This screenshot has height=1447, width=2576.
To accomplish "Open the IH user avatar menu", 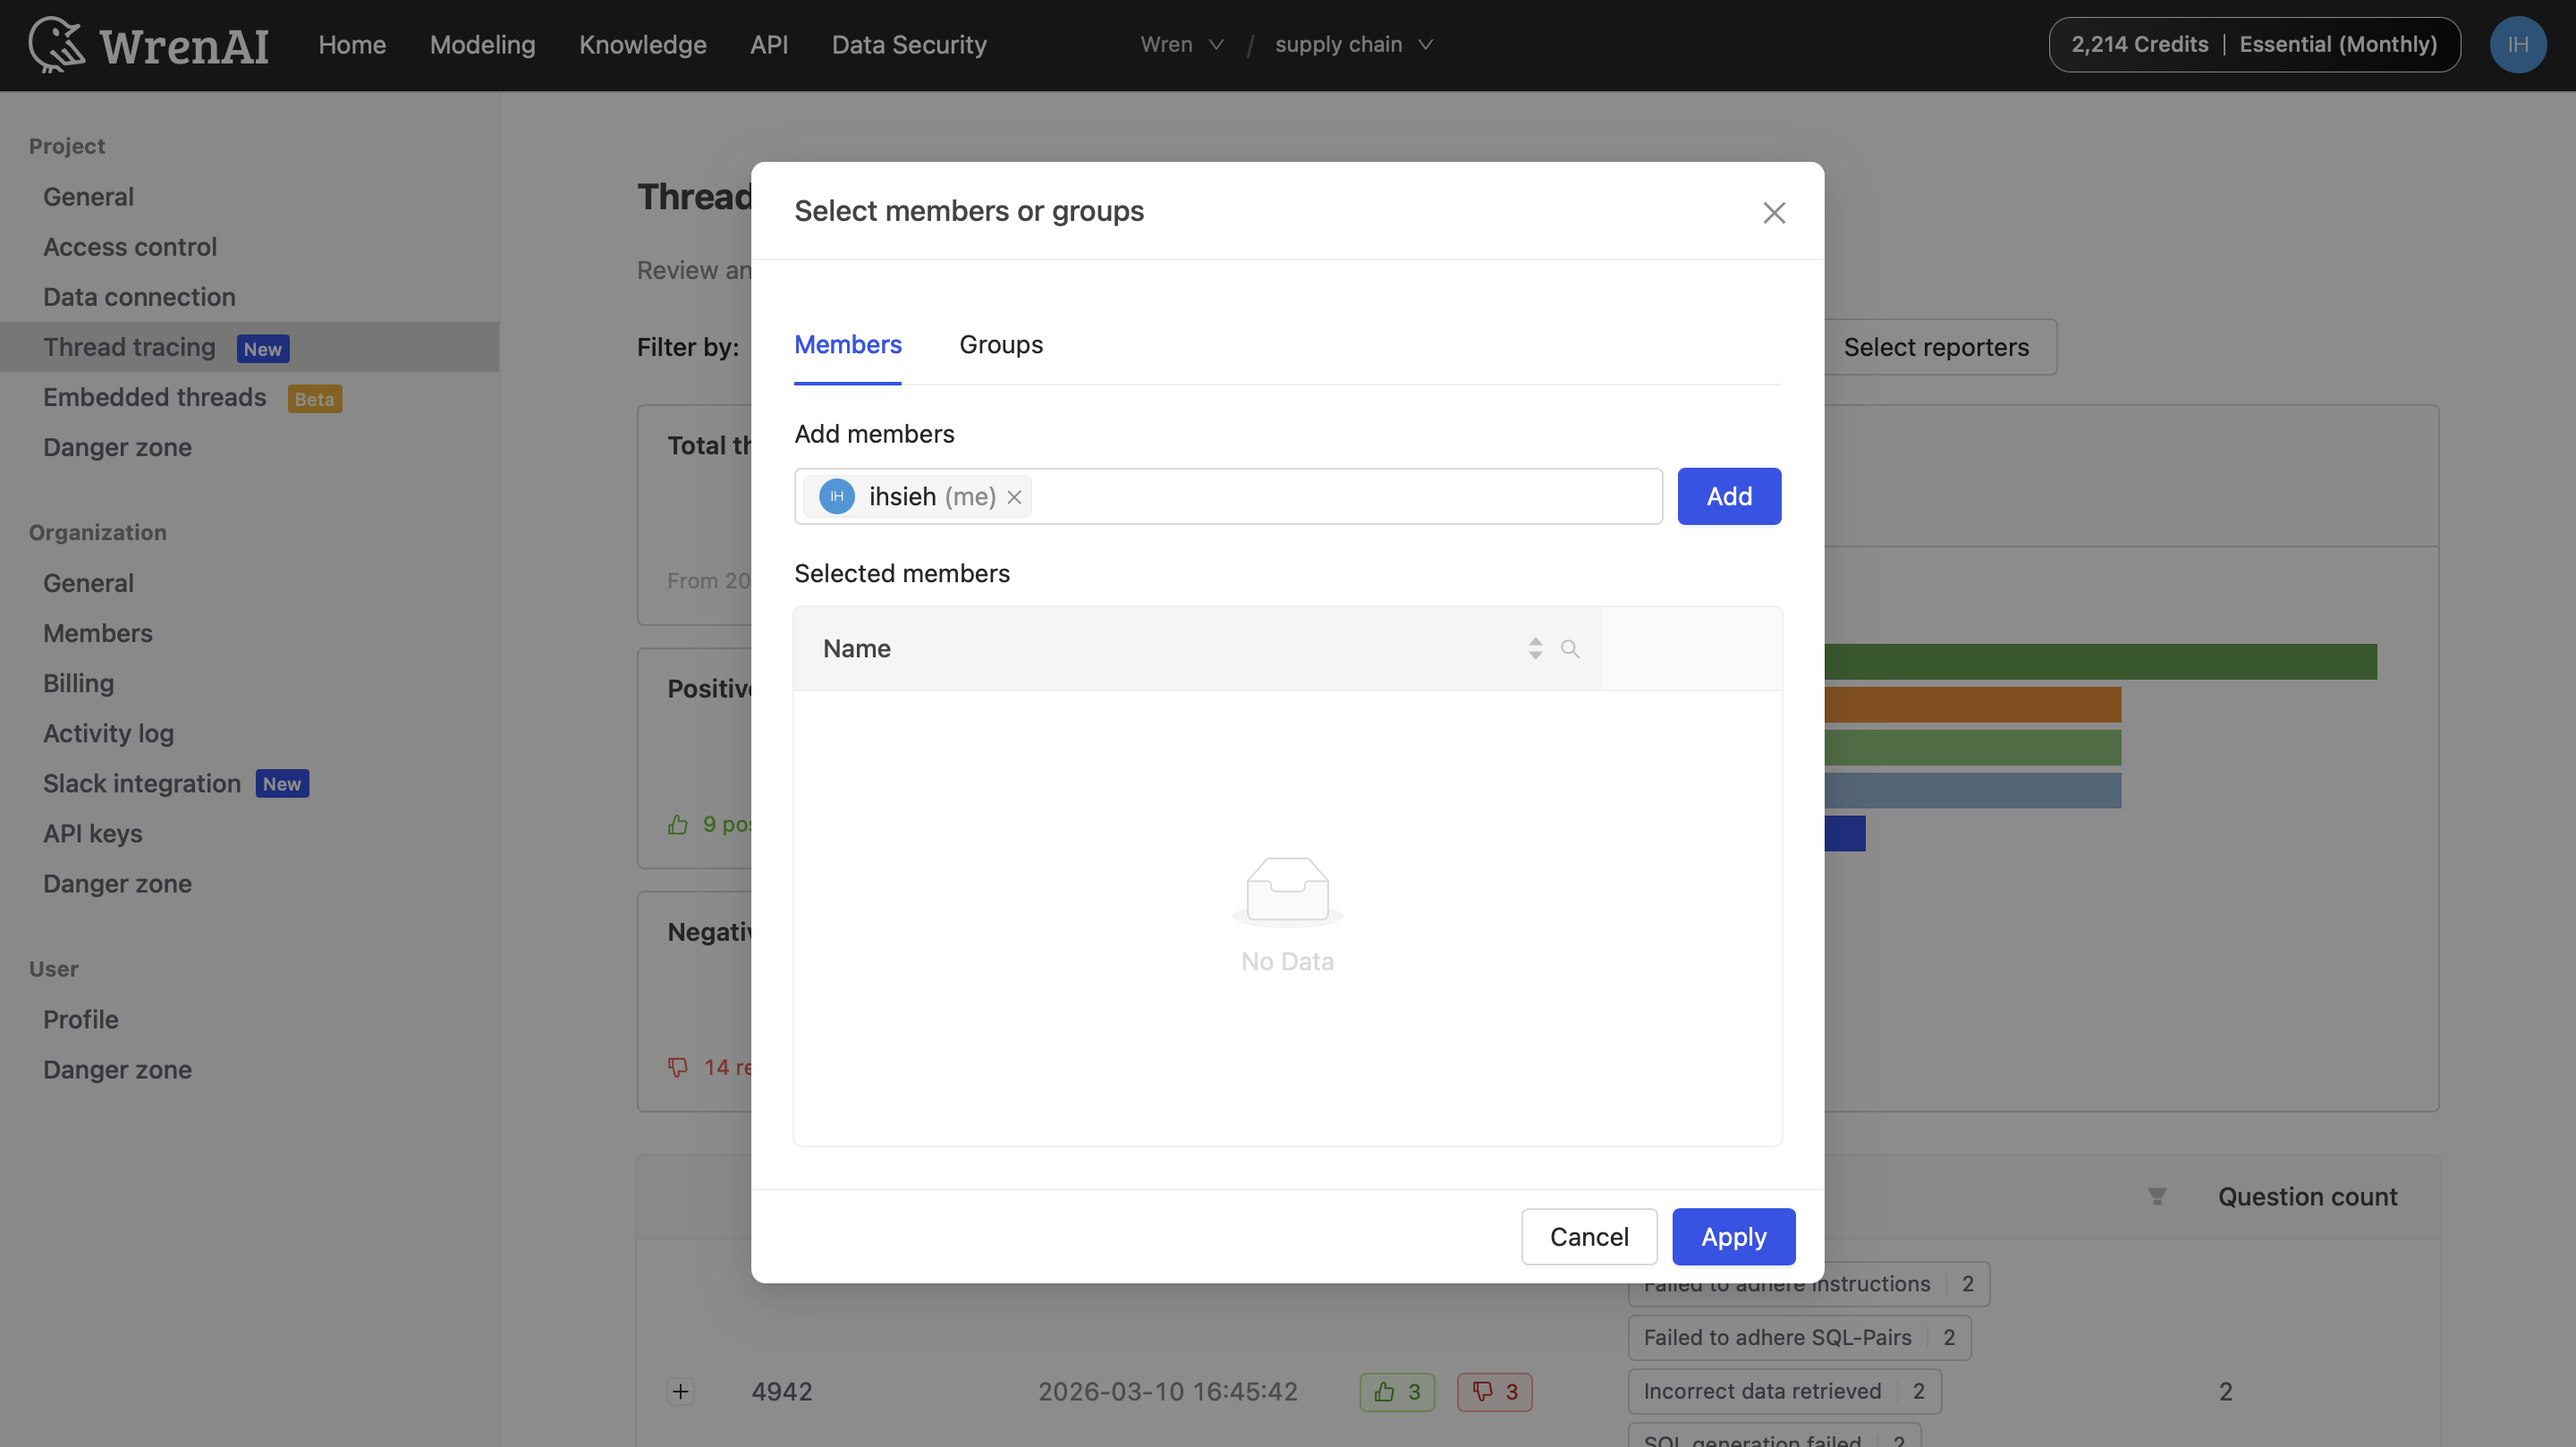I will pyautogui.click(x=2518, y=44).
